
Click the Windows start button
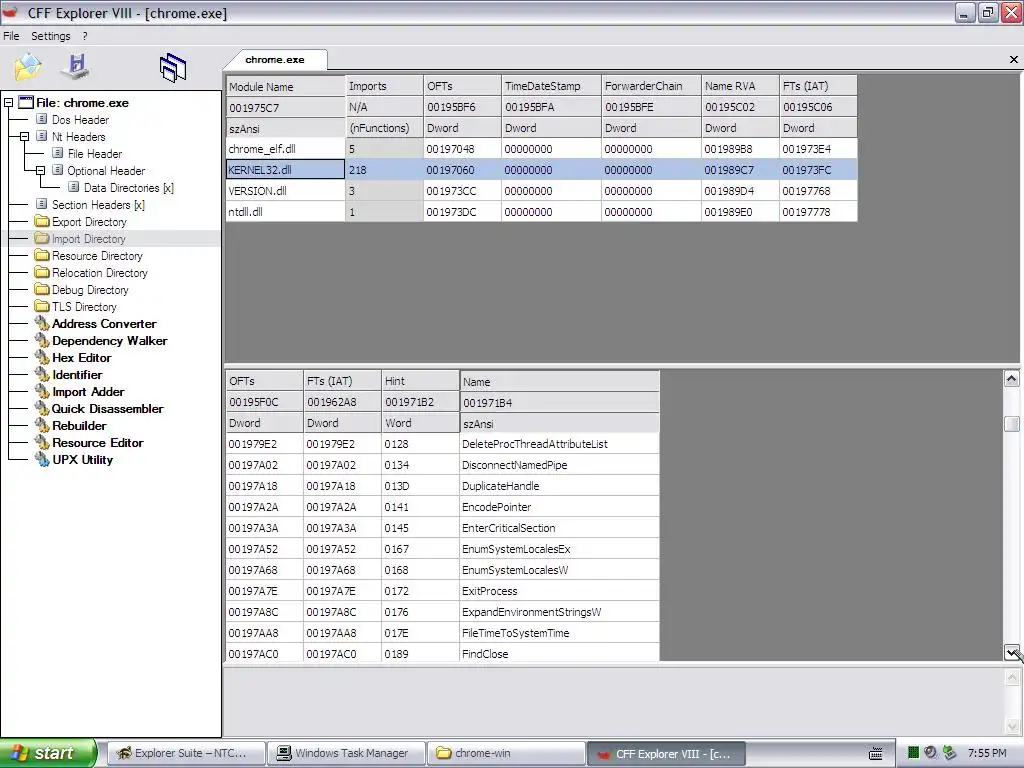[x=48, y=753]
